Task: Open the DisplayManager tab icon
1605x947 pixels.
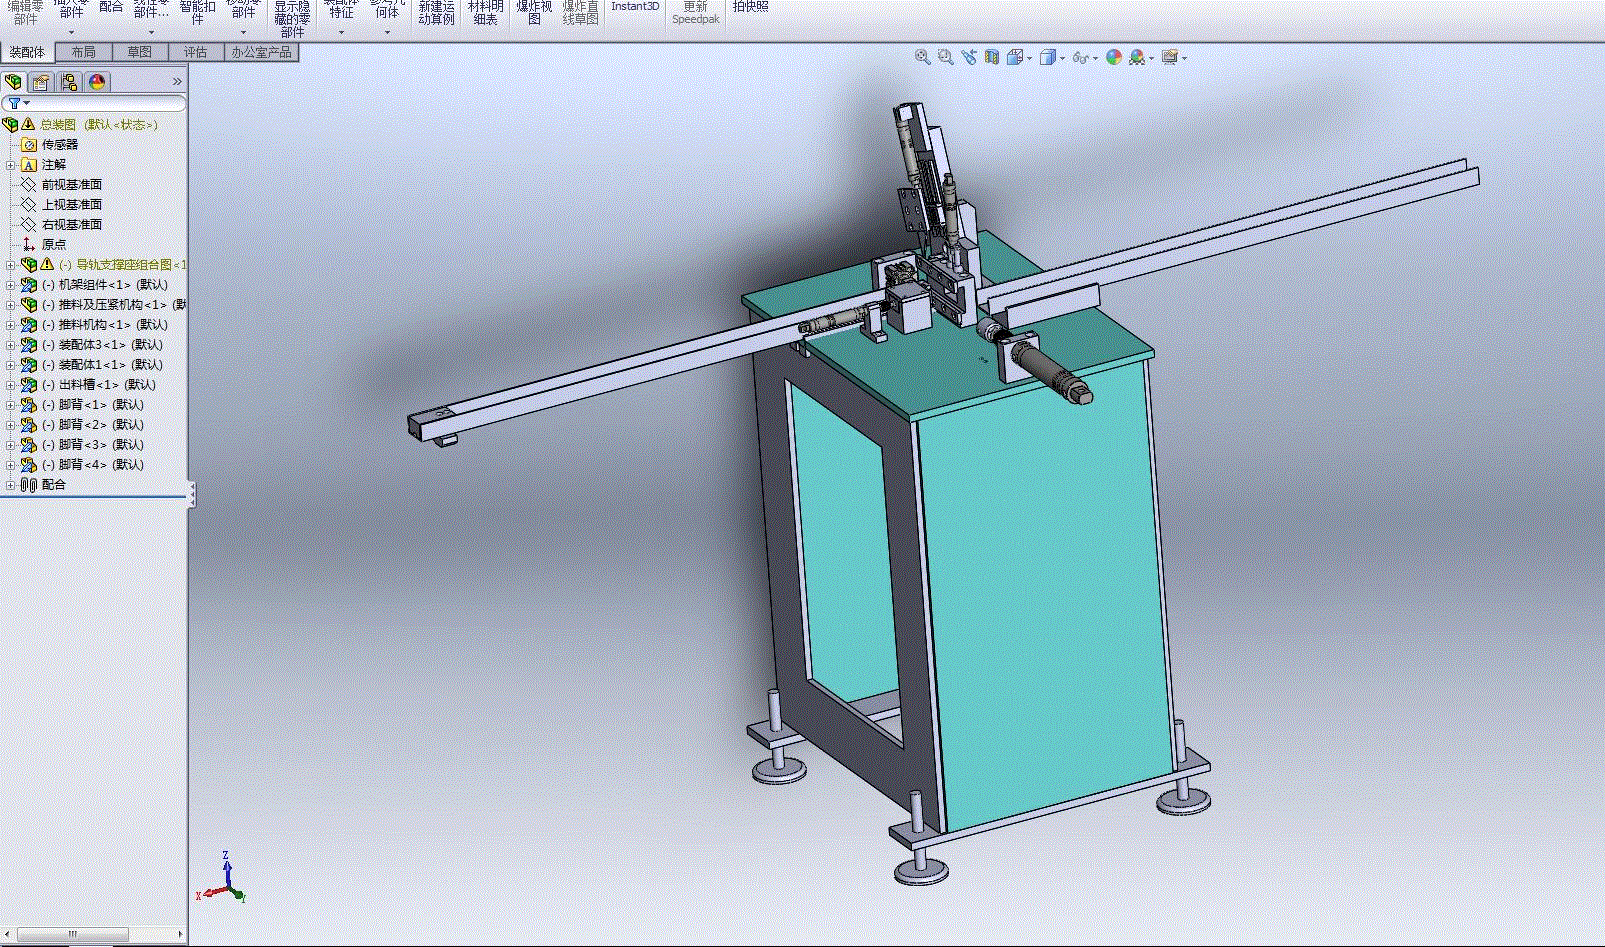Action: pyautogui.click(x=97, y=82)
